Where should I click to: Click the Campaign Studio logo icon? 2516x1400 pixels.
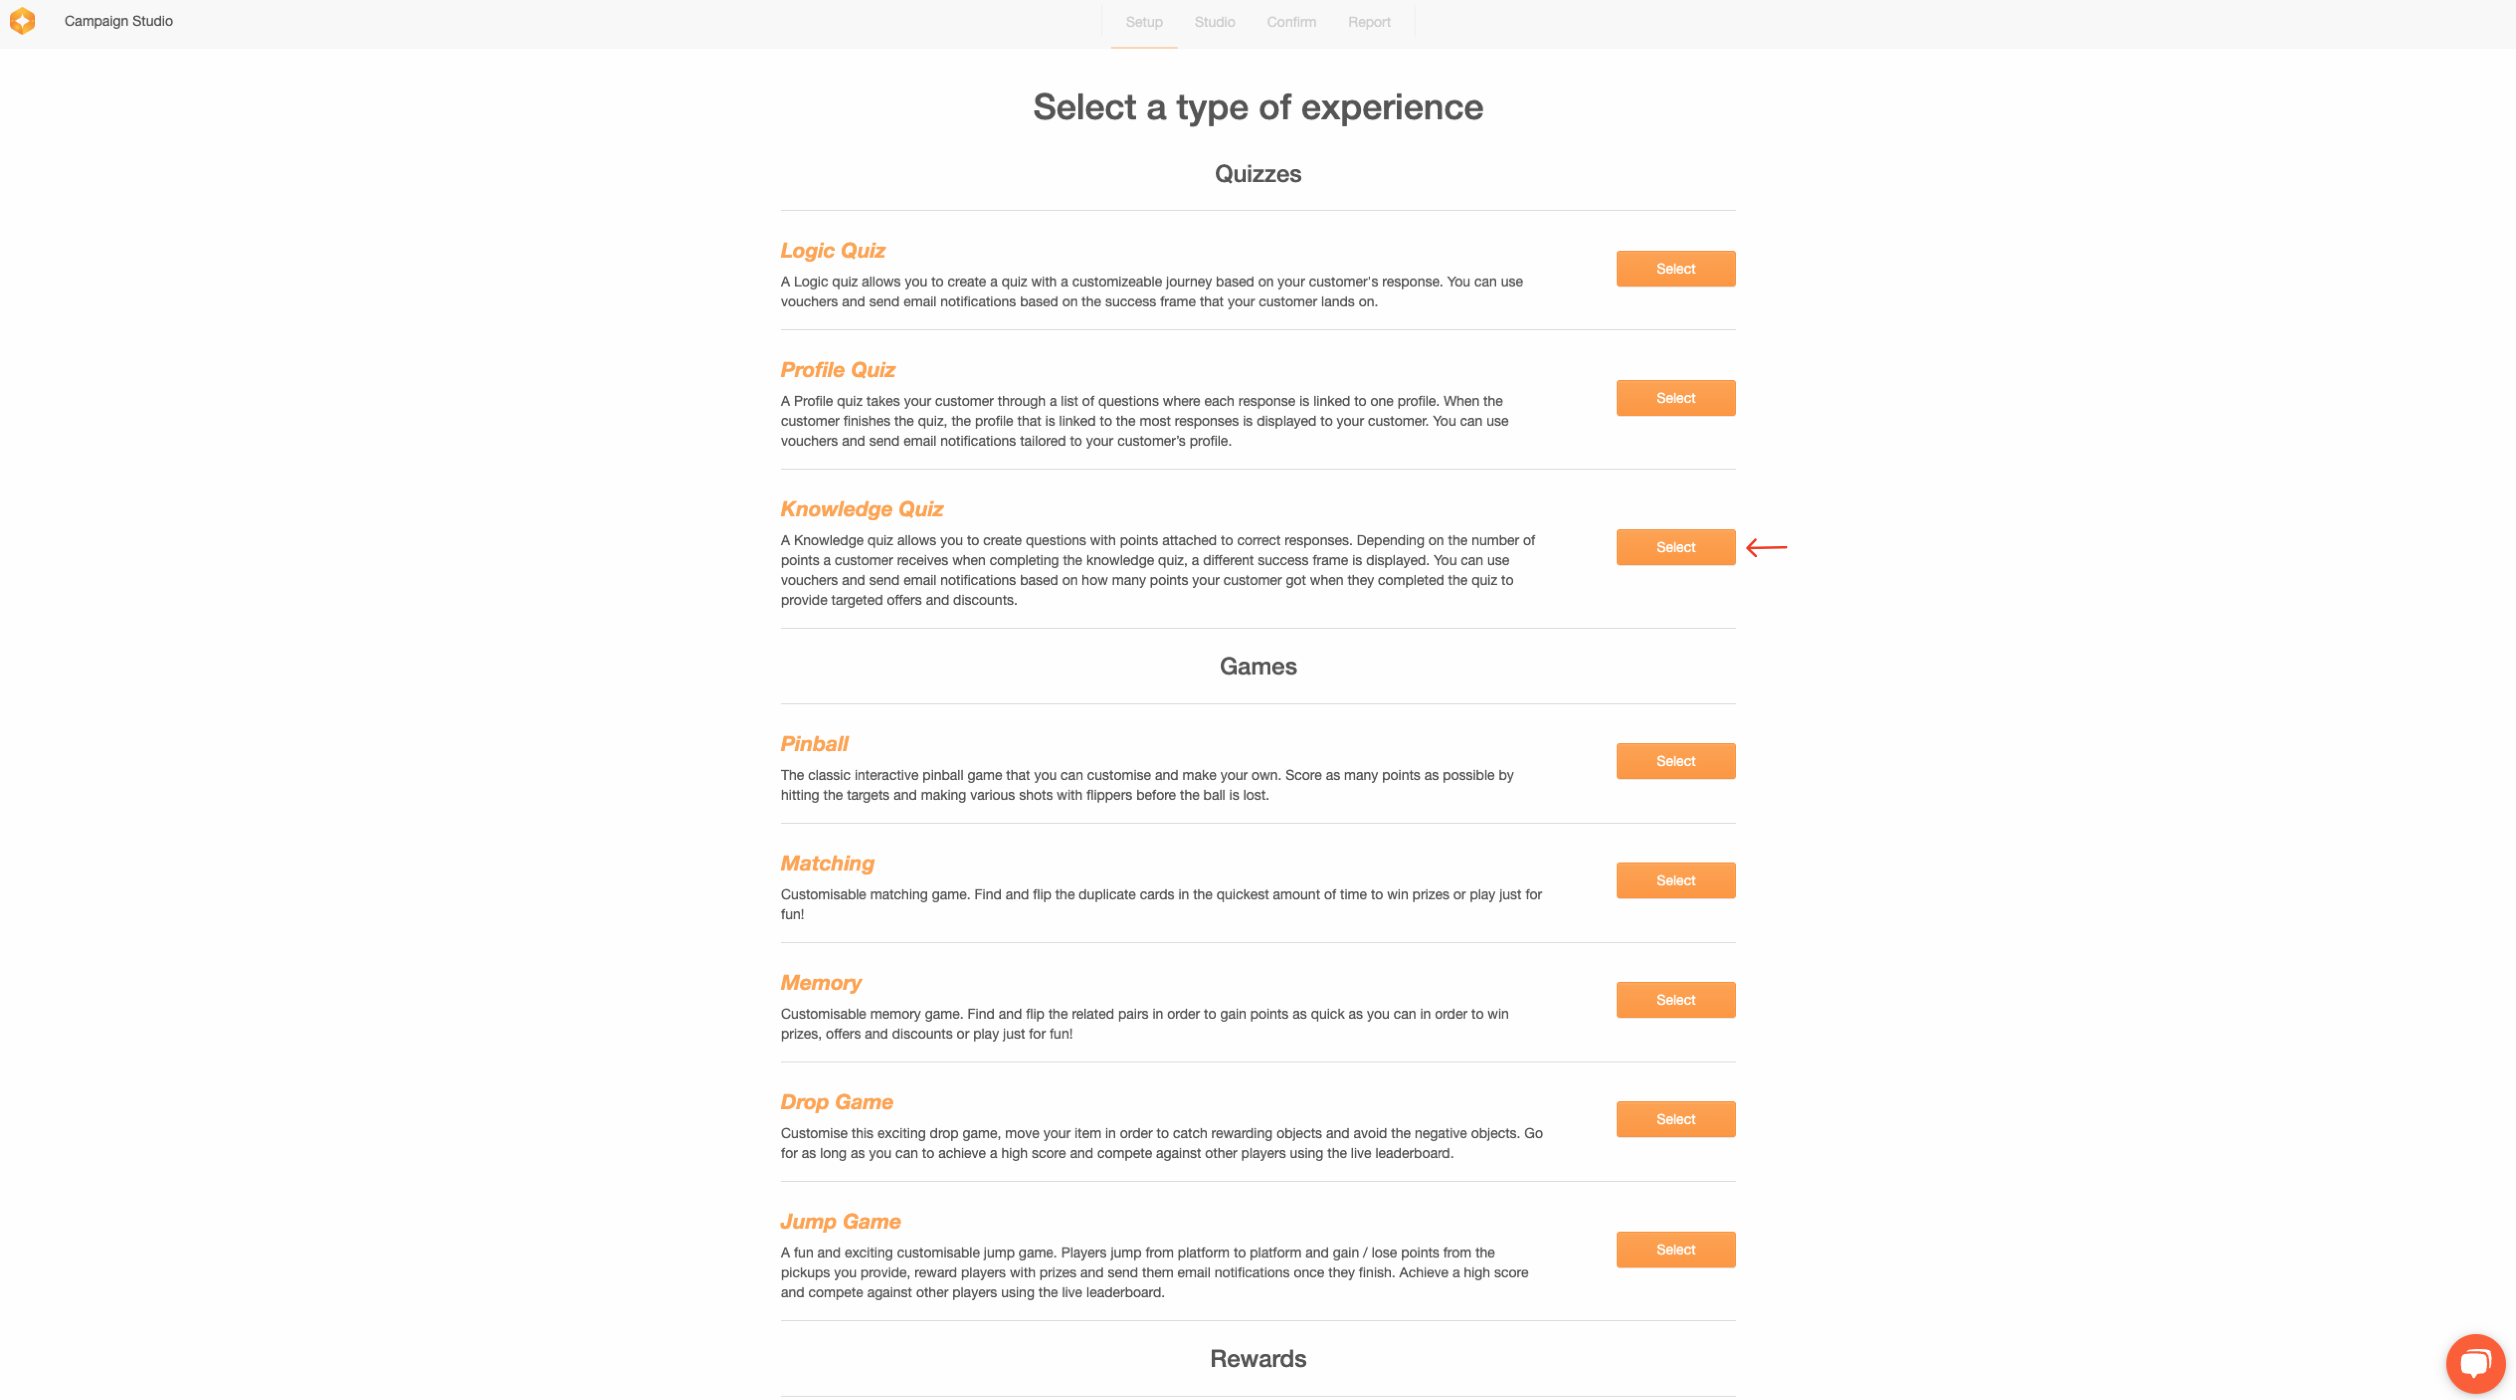click(x=22, y=21)
